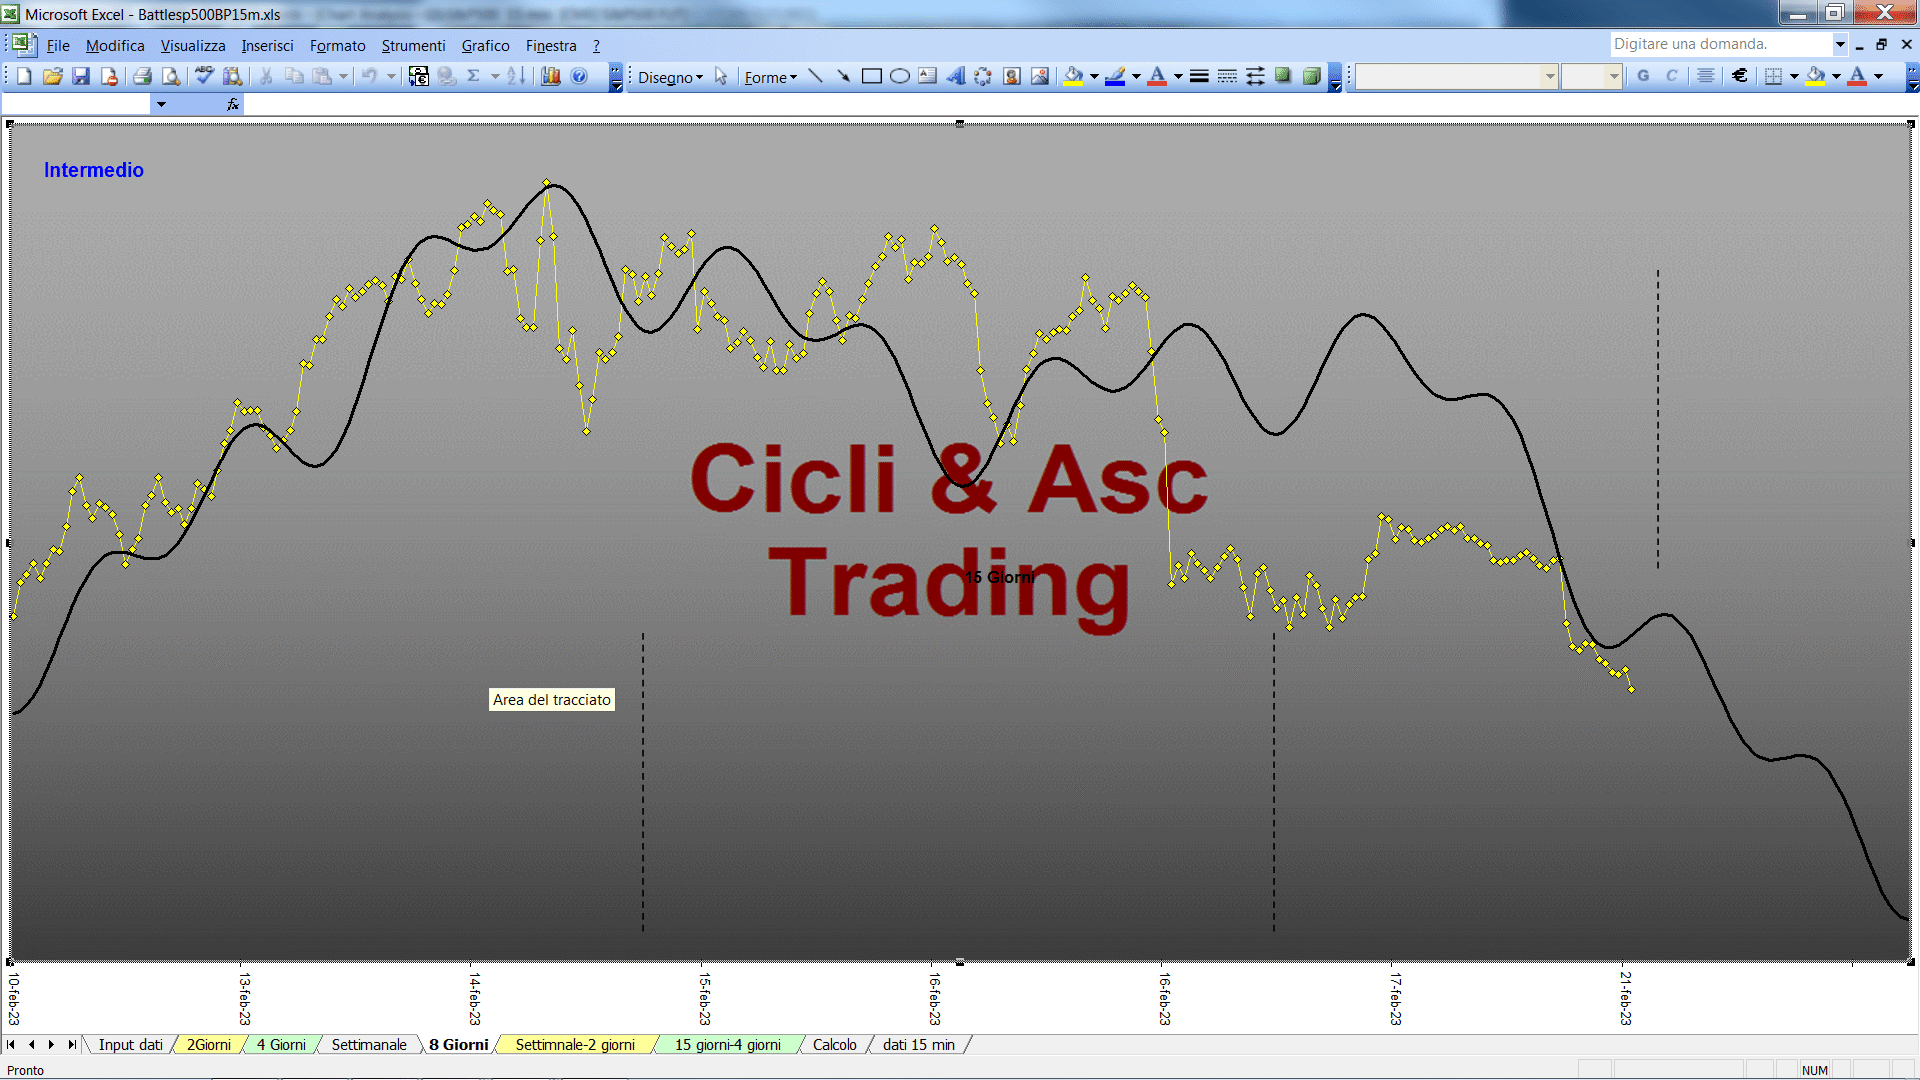Insert a Text Box
The width and height of the screenshot is (1920, 1080).
coord(928,76)
